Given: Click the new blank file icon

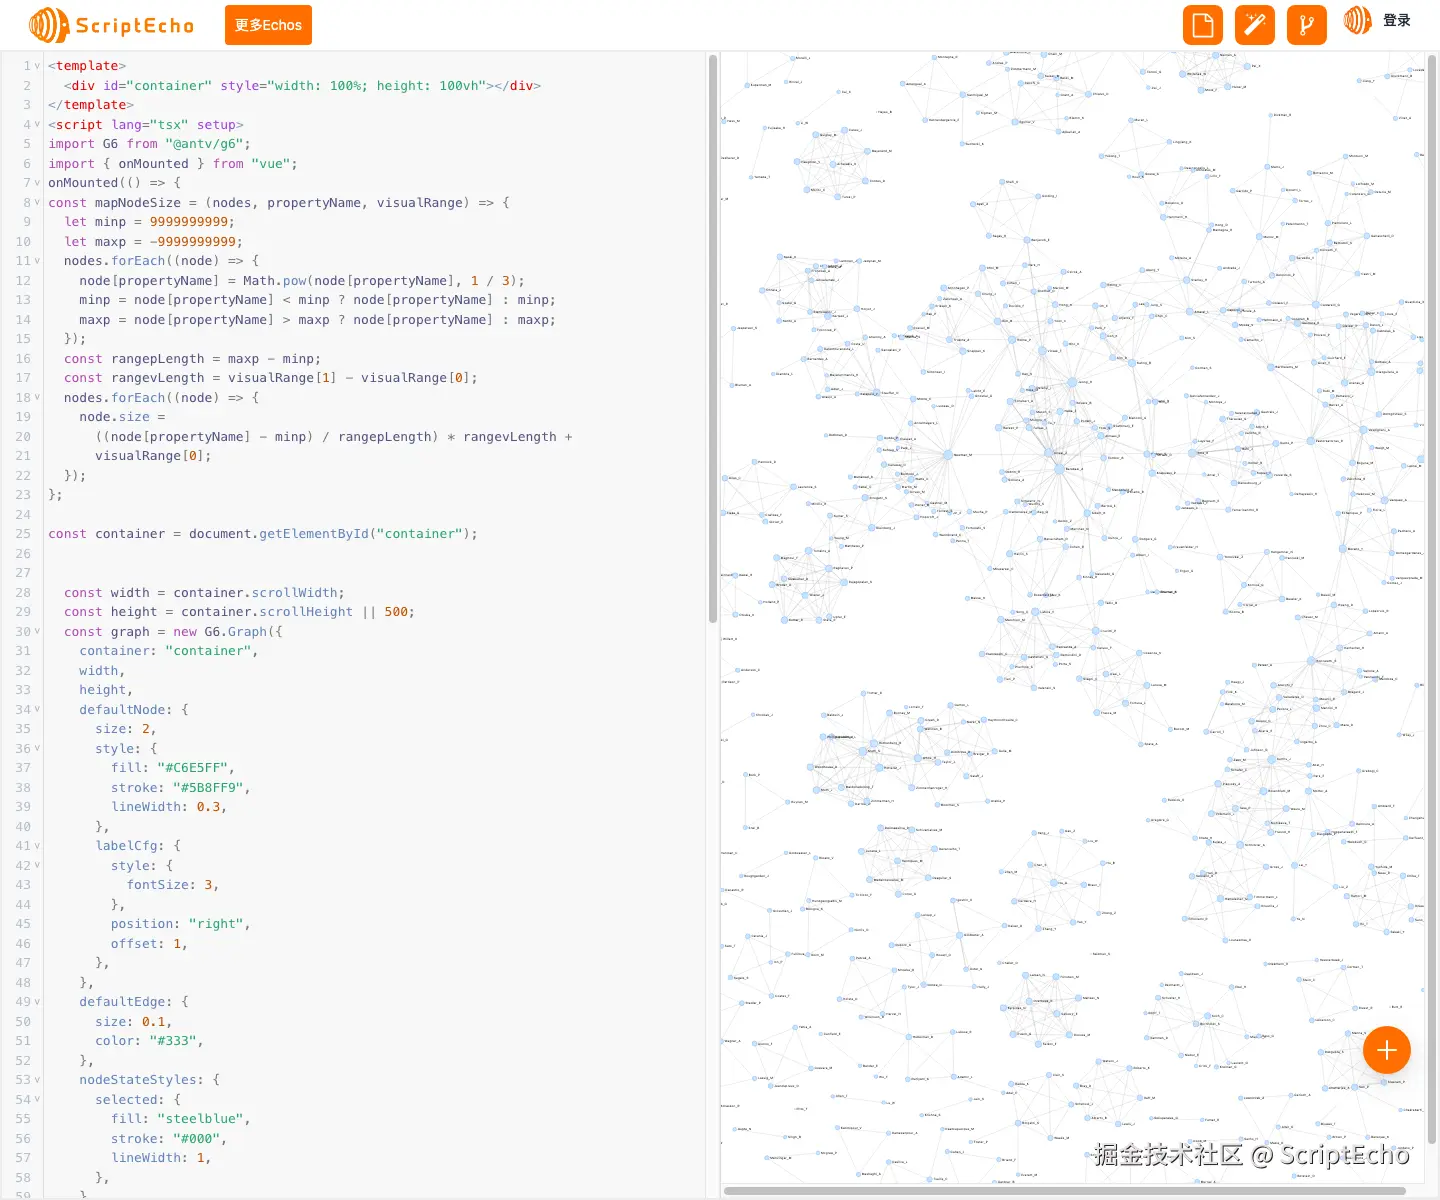Looking at the screenshot, I should pos(1203,25).
